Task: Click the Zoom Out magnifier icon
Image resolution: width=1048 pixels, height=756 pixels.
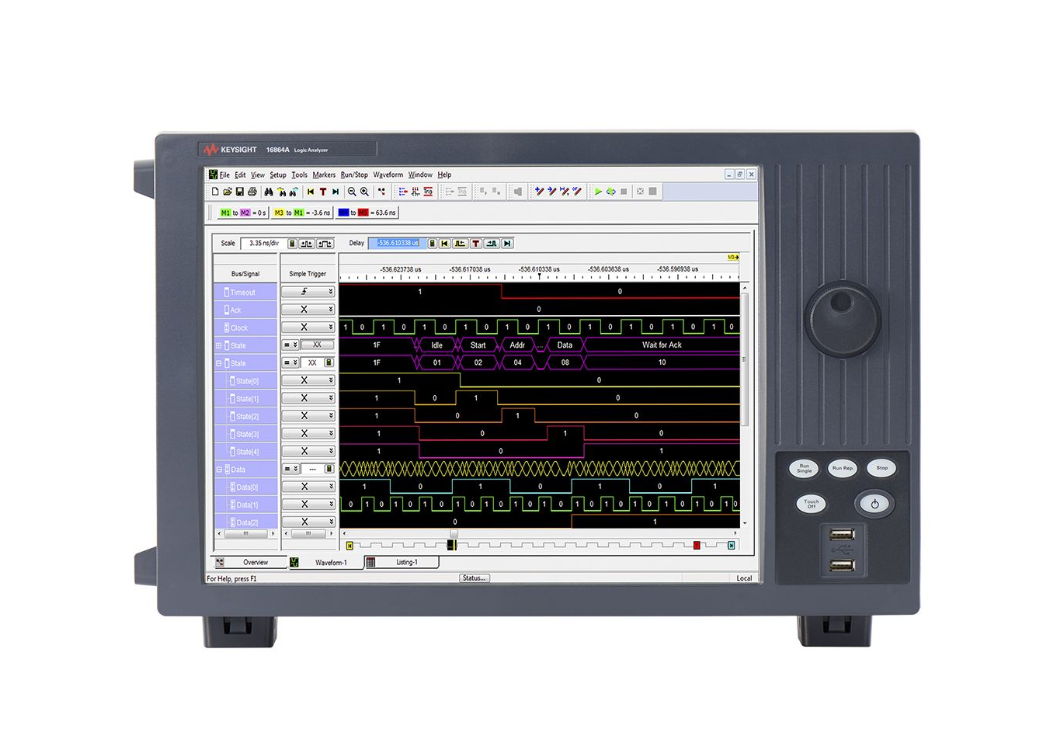Action: click(x=352, y=192)
